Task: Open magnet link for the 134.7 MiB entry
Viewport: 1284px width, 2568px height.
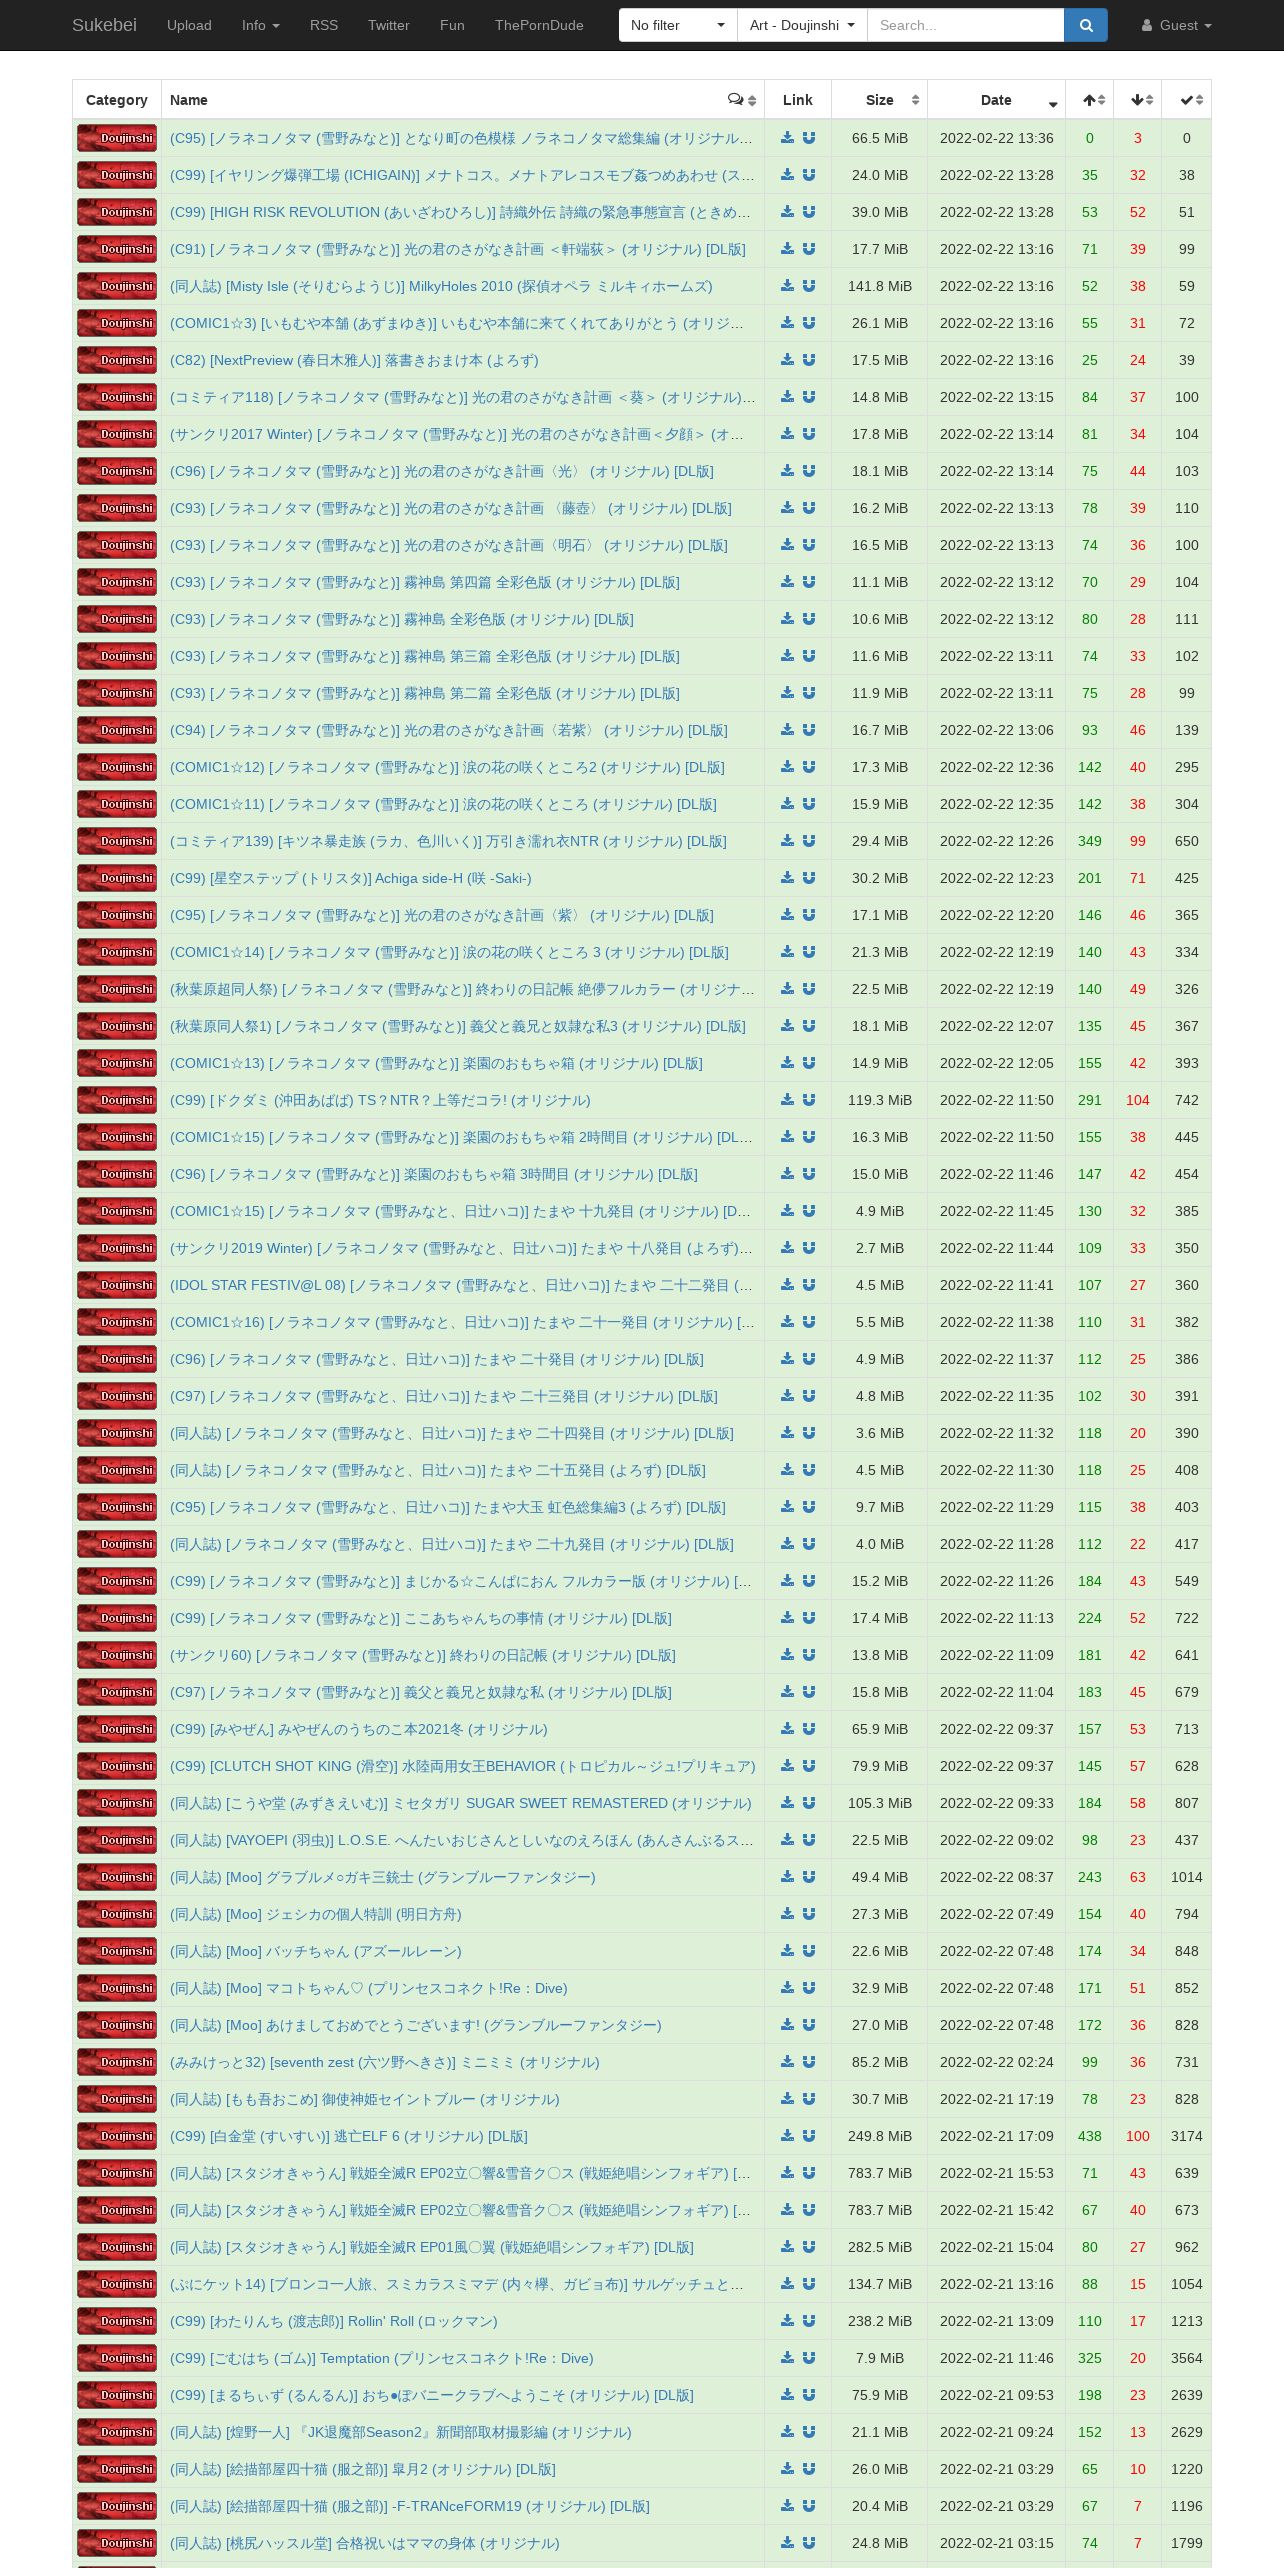Action: coord(809,2284)
